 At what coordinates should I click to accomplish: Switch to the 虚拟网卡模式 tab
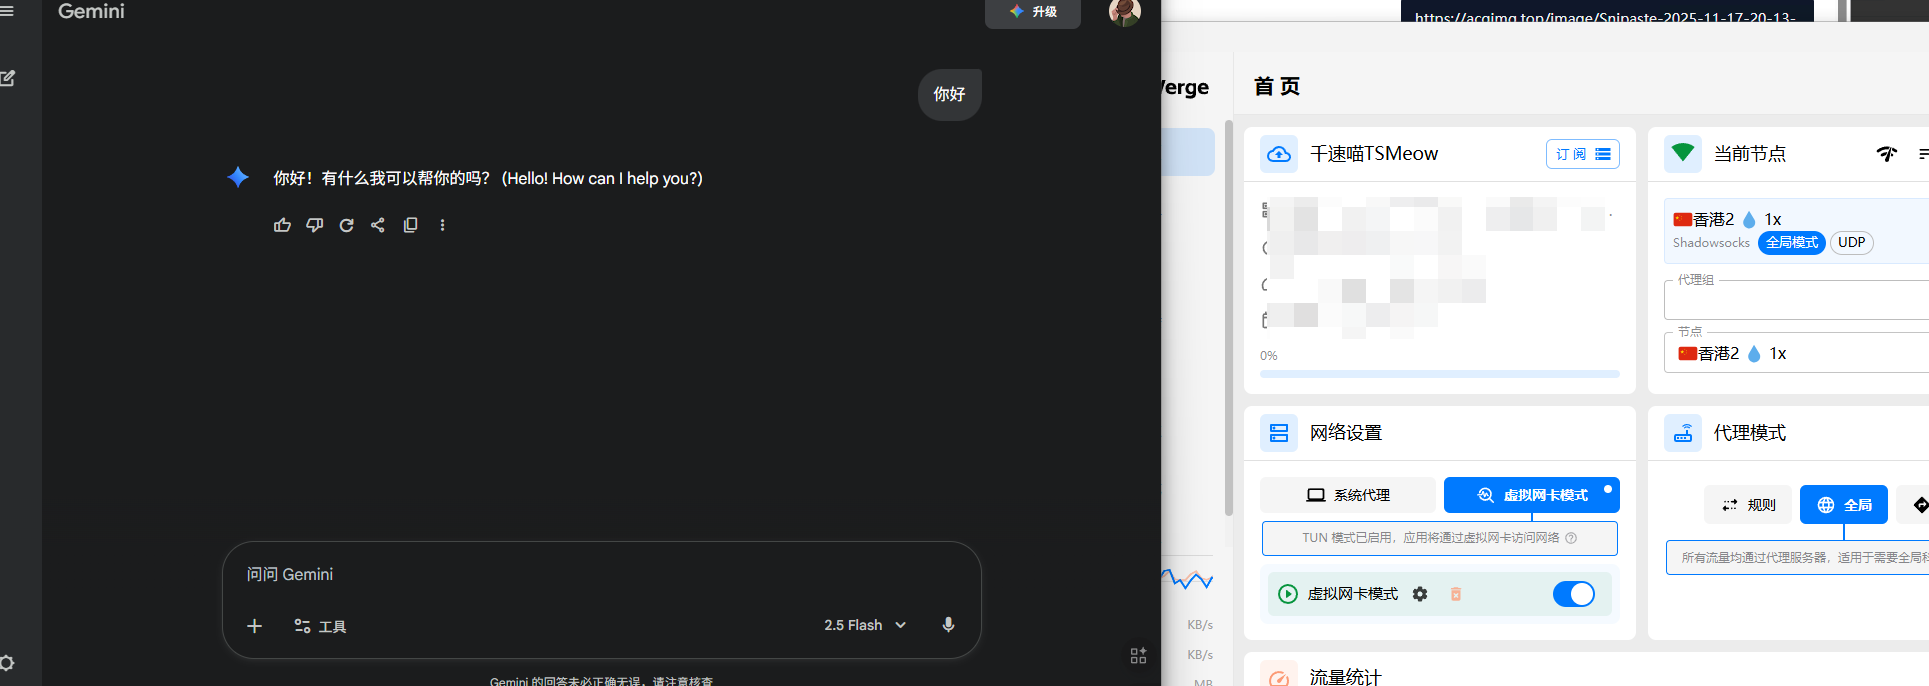(x=1531, y=495)
